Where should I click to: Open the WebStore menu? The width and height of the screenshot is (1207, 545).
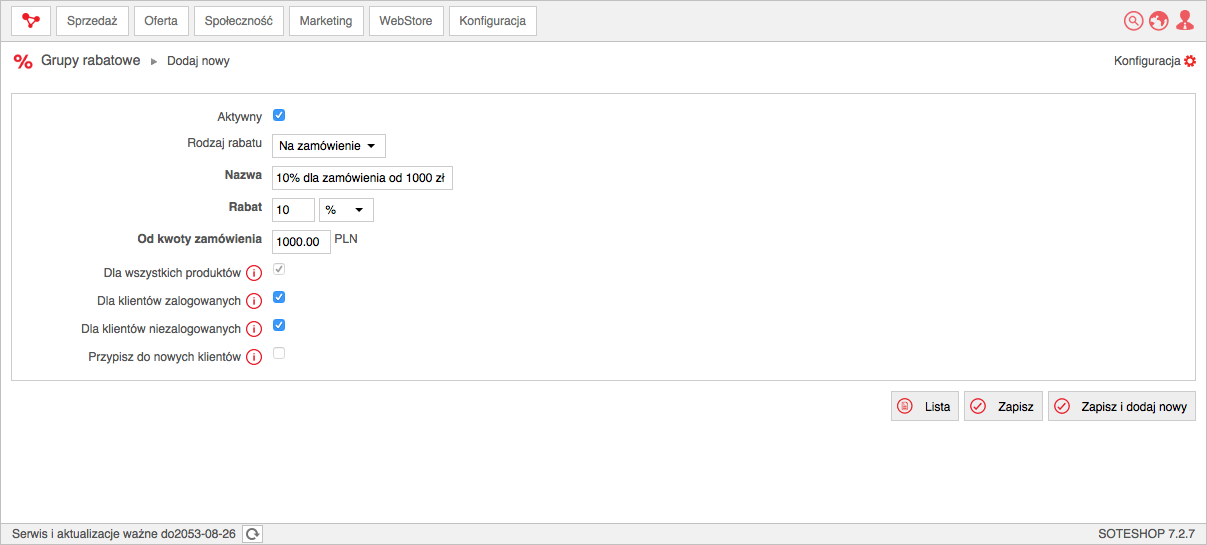[406, 21]
